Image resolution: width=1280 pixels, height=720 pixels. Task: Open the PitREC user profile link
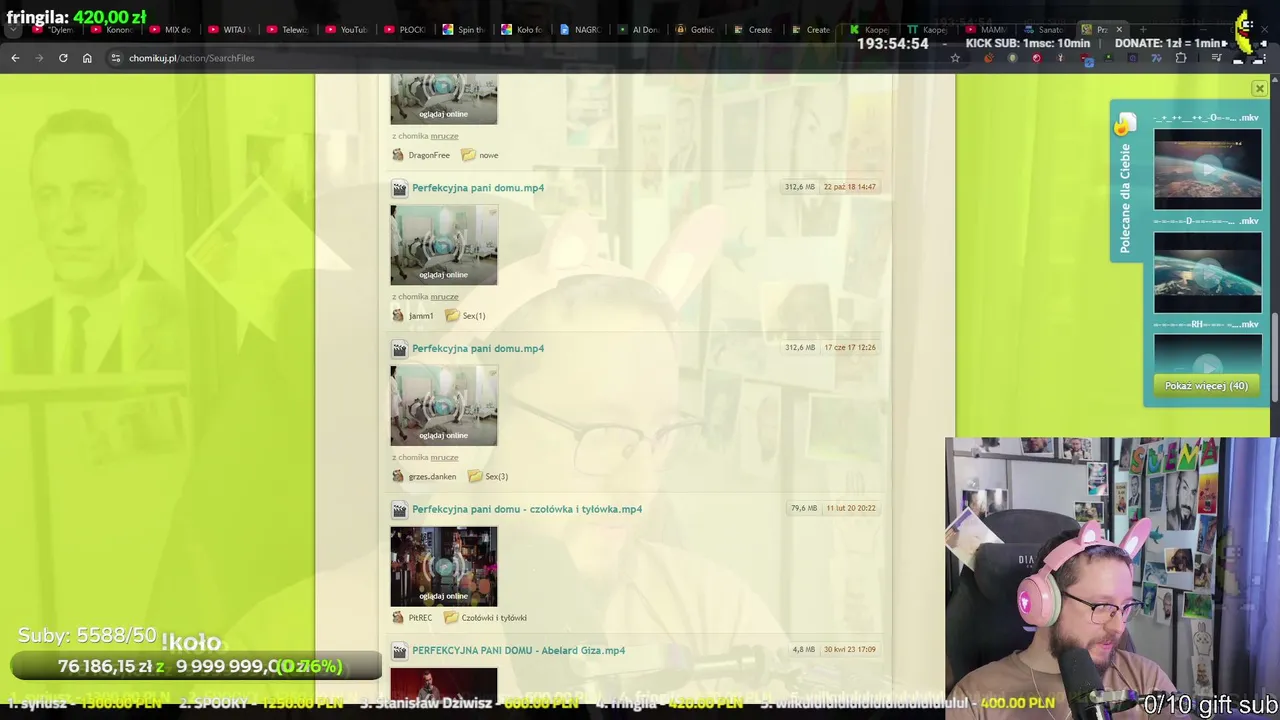pyautogui.click(x=420, y=618)
